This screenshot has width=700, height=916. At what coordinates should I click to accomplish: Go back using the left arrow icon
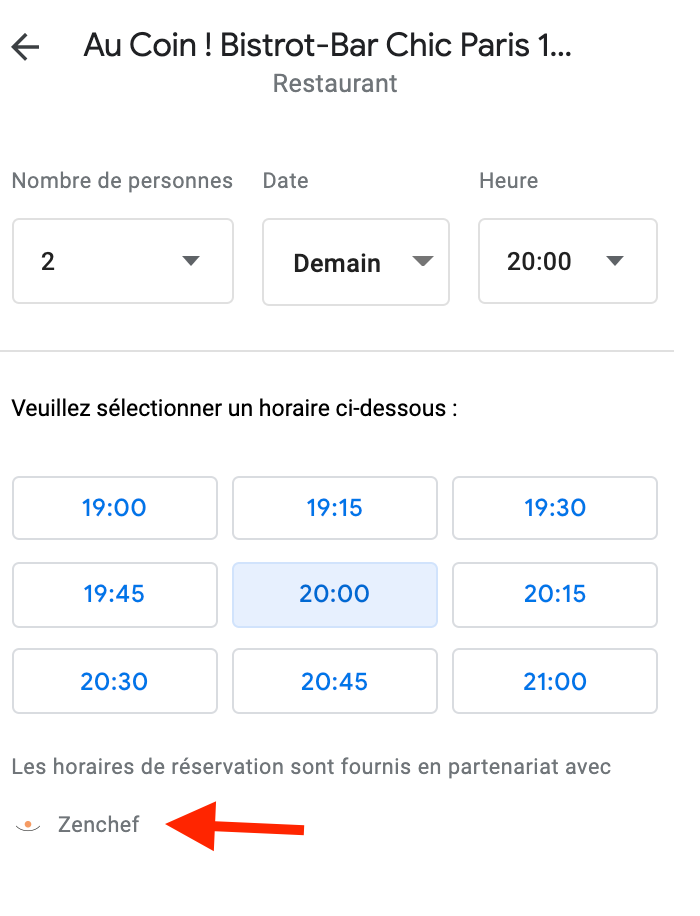tap(25, 47)
